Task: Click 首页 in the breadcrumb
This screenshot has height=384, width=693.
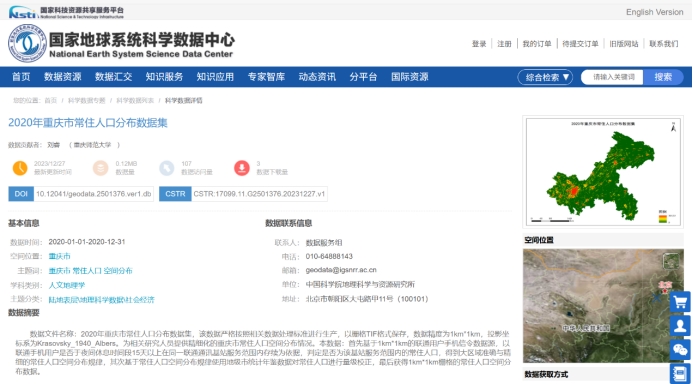Action: 50,101
